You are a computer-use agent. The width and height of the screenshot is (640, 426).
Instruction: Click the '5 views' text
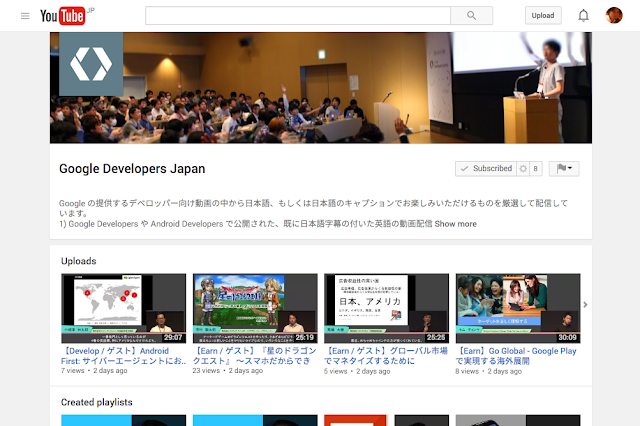tap(336, 371)
